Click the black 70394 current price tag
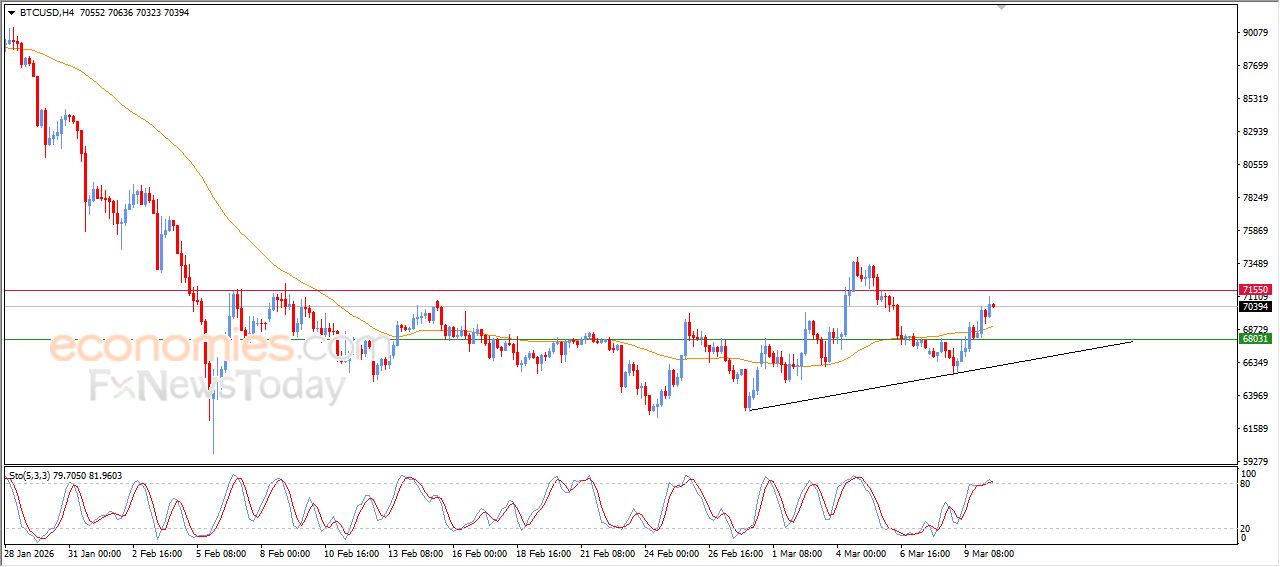The image size is (1280, 567). pos(1255,307)
